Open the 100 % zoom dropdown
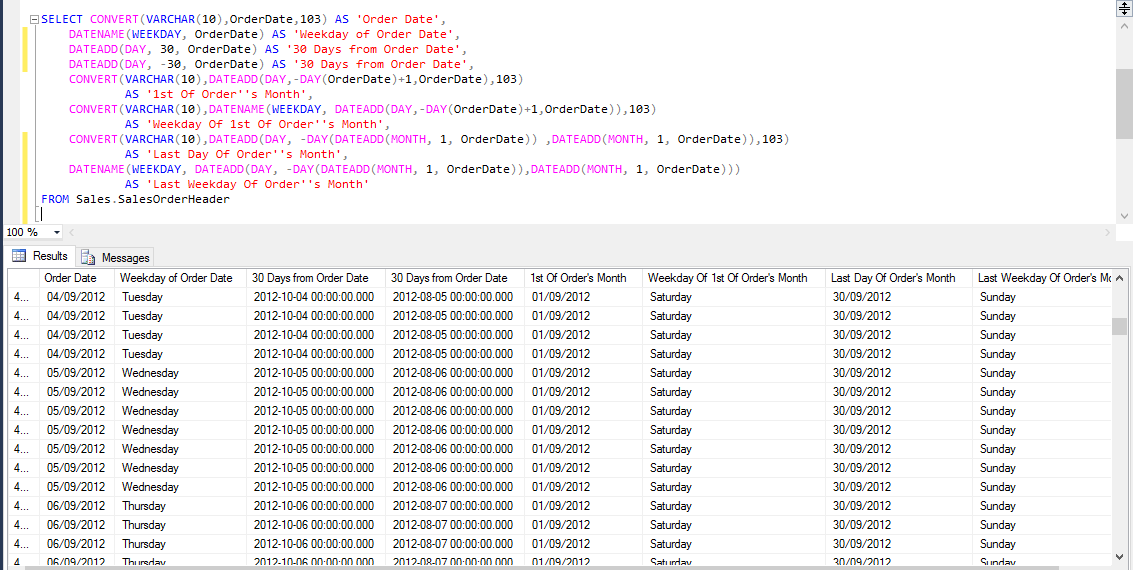The width and height of the screenshot is (1133, 570). pos(57,233)
